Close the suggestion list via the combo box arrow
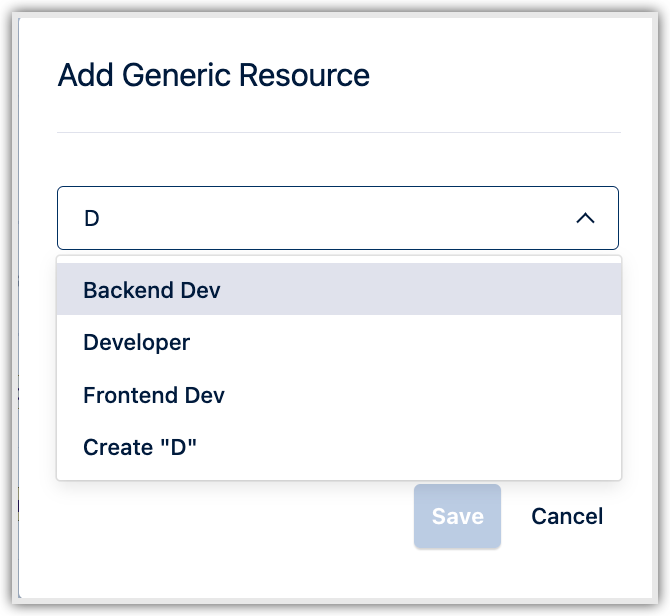Viewport: 670px width, 616px height. click(586, 218)
